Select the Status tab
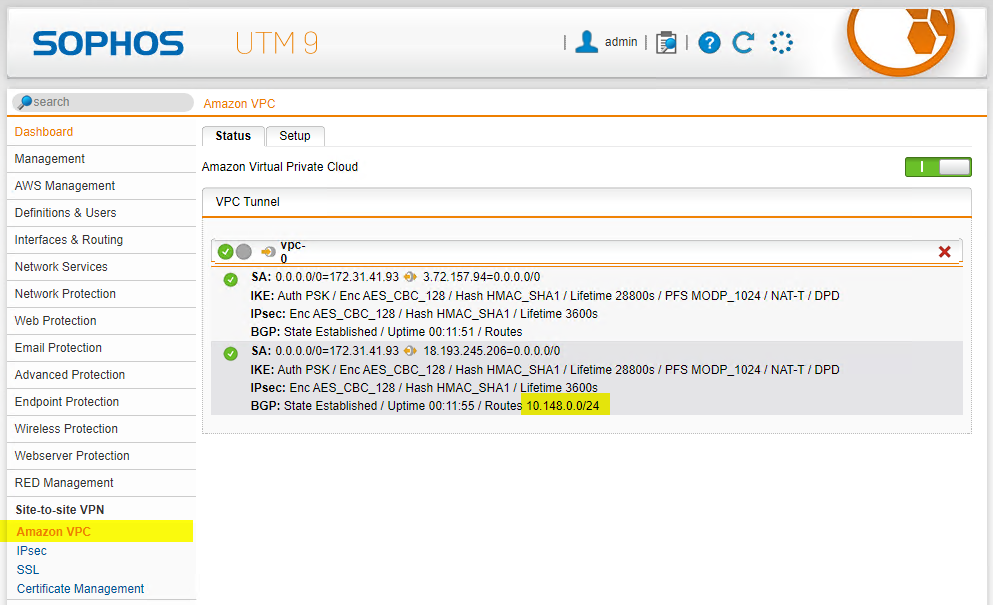The height and width of the screenshot is (605, 993). (x=233, y=136)
